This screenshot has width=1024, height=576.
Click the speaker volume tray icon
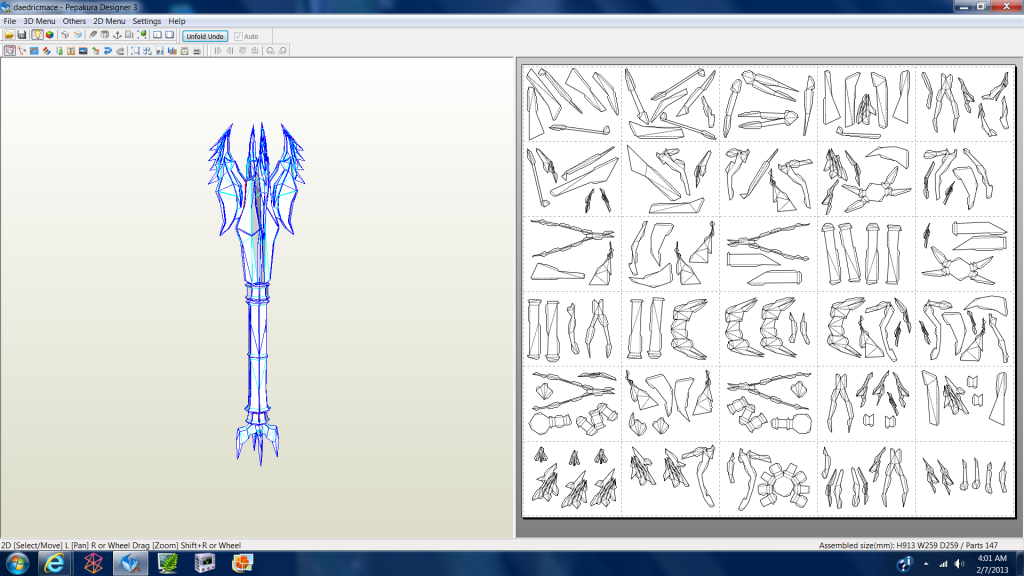(x=959, y=564)
